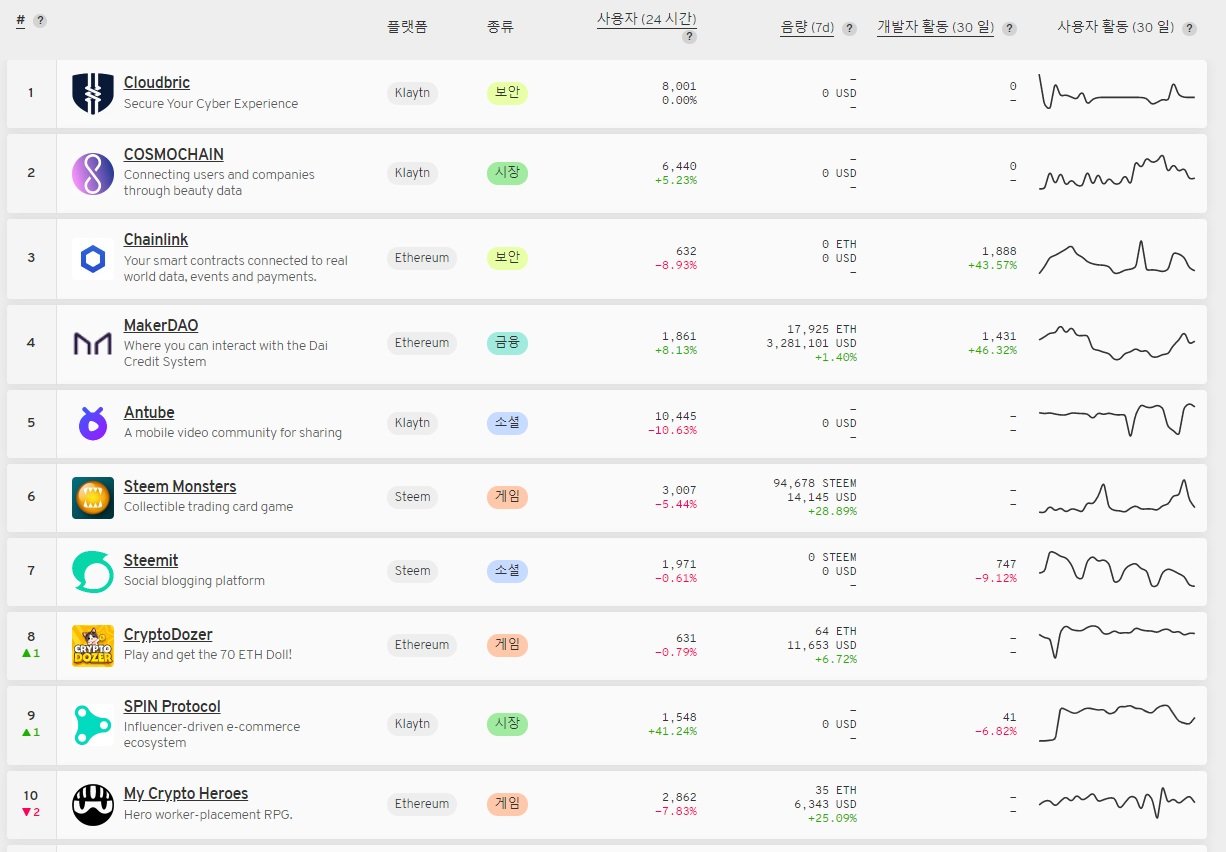Open the Steem Monsters title link

point(180,487)
